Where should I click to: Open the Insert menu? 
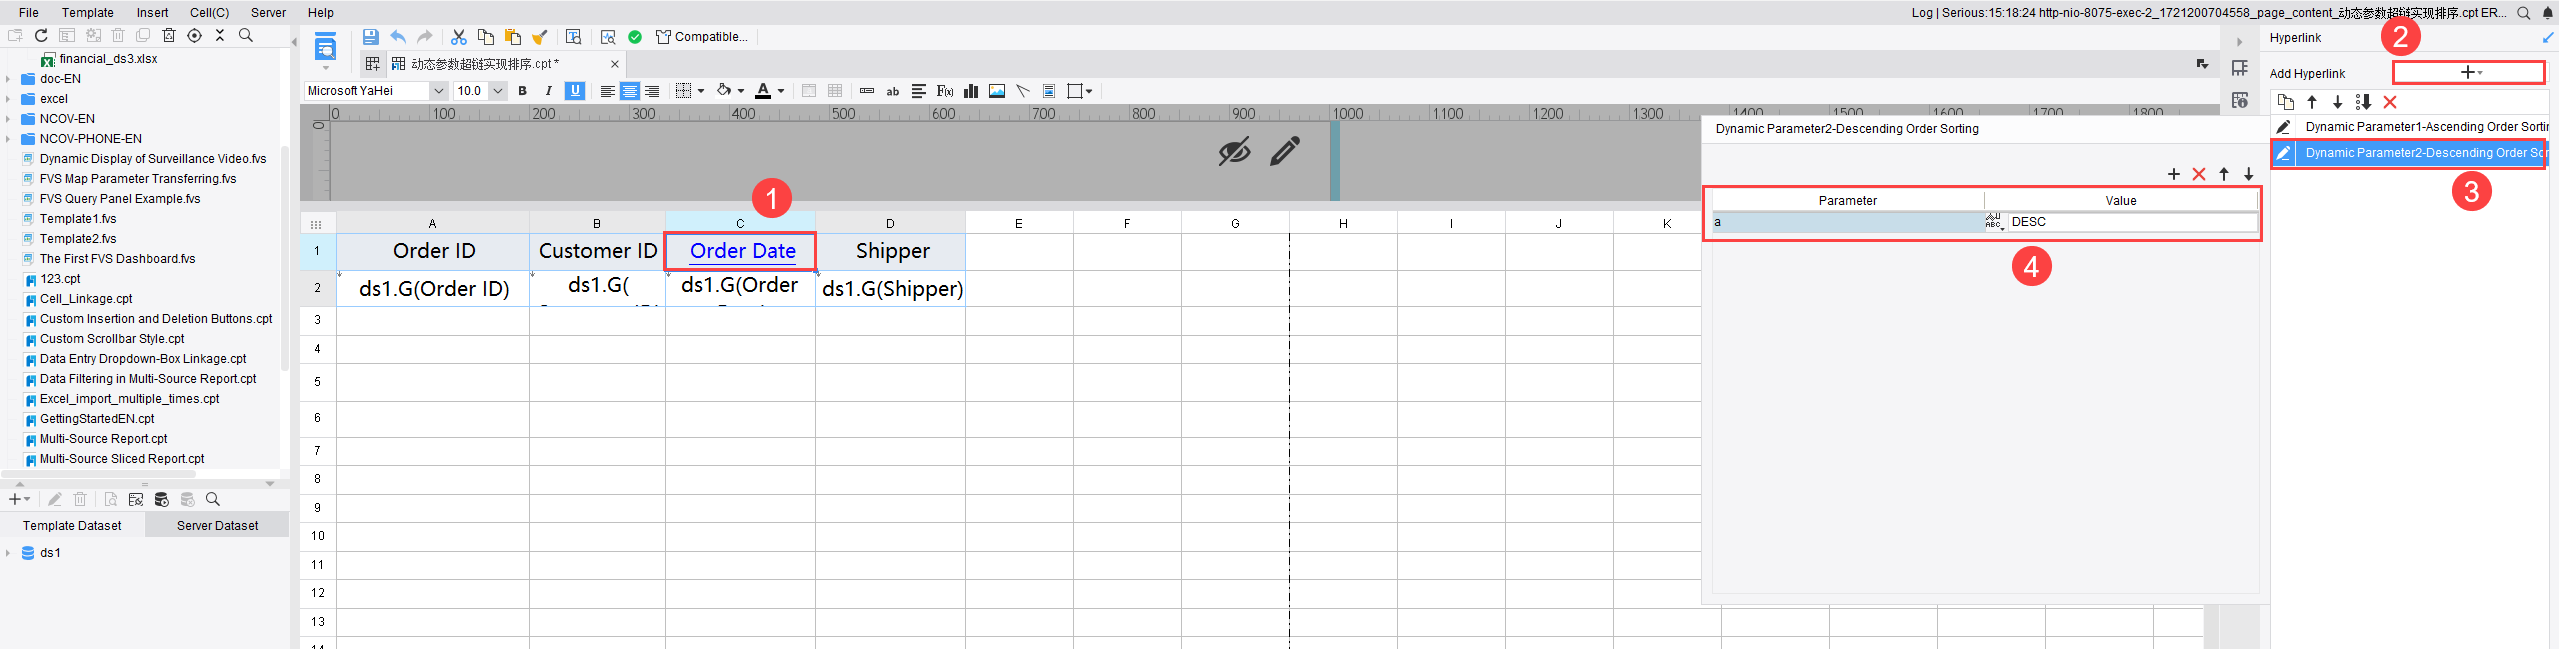[x=152, y=13]
